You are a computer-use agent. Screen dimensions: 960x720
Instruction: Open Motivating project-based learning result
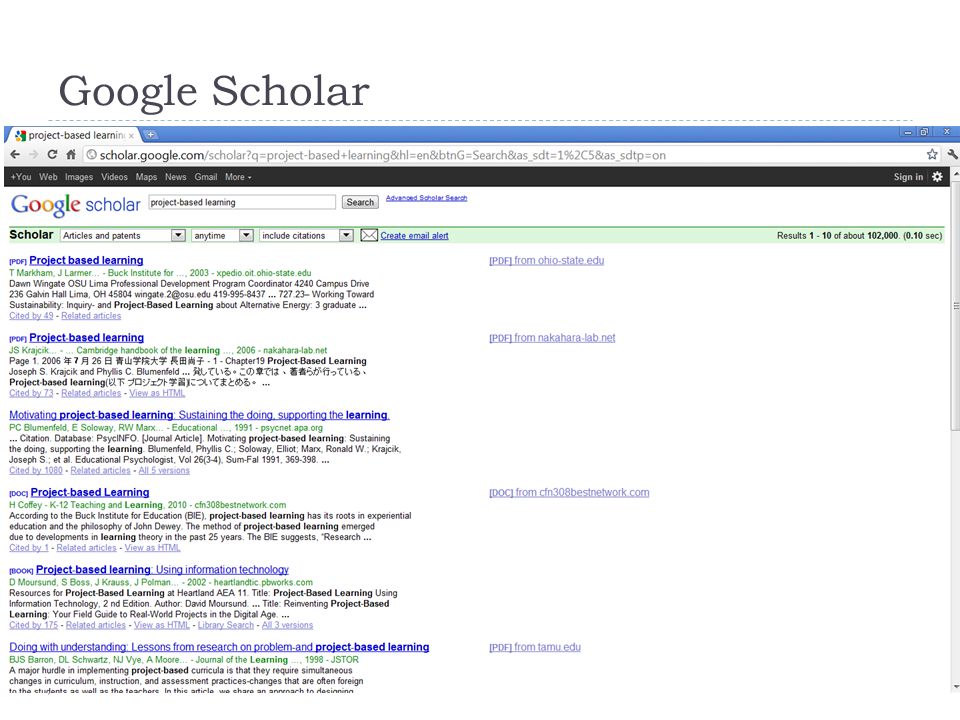tap(199, 415)
